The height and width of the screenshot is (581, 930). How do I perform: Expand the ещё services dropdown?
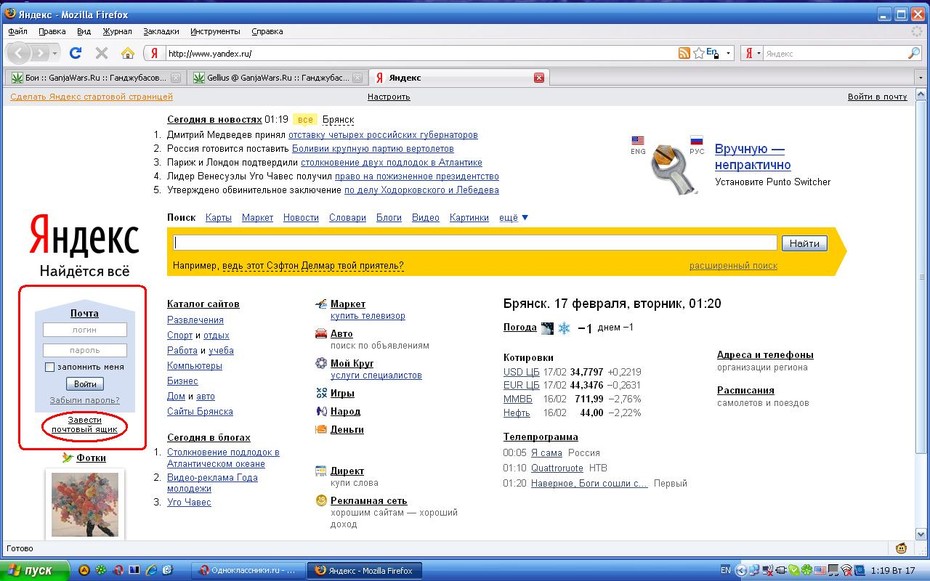click(513, 218)
